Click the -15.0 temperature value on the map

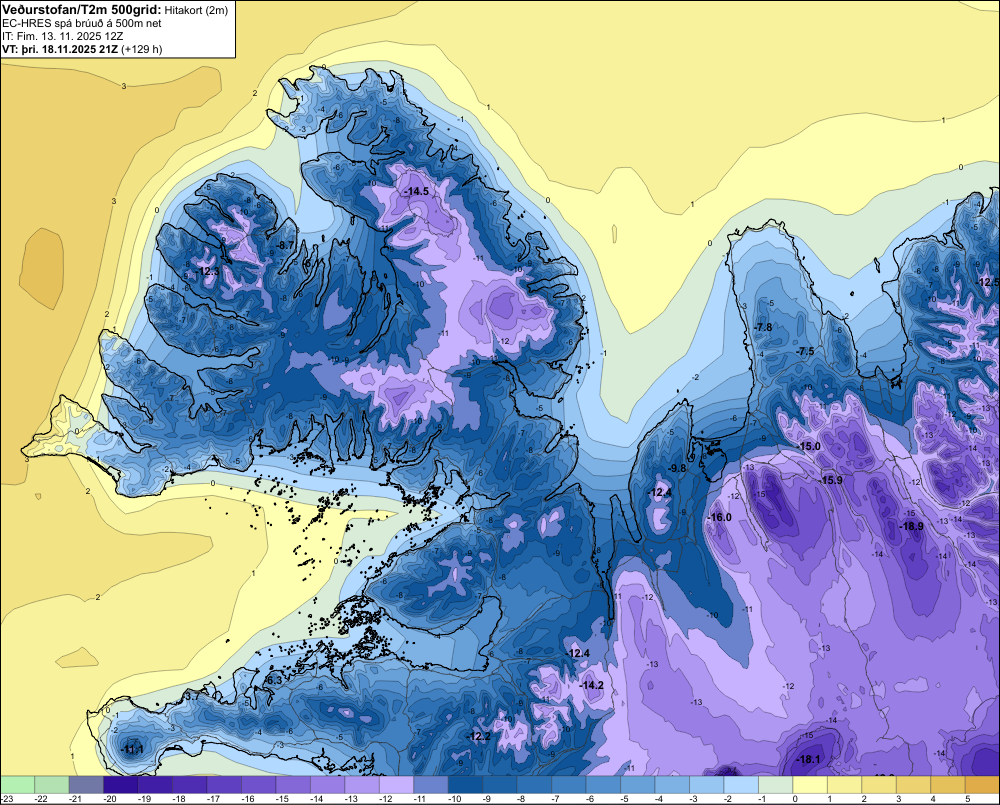[809, 447]
